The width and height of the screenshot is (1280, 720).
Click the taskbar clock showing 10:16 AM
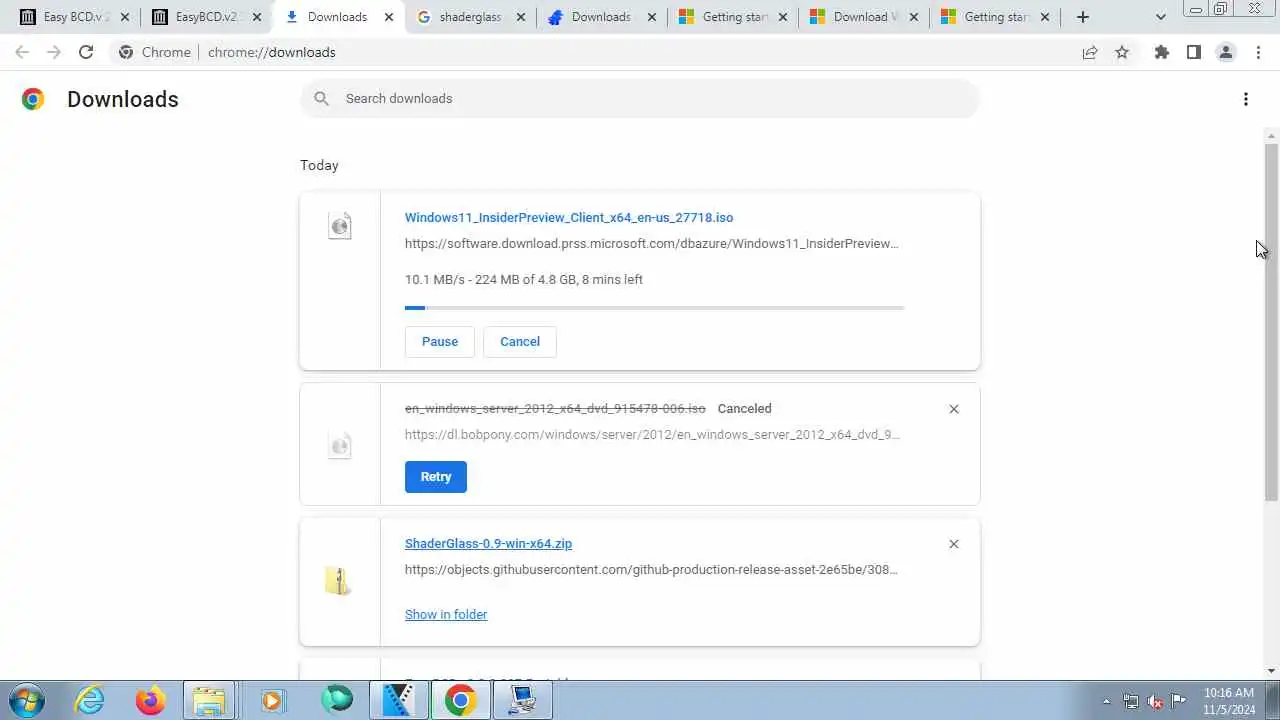click(x=1229, y=701)
